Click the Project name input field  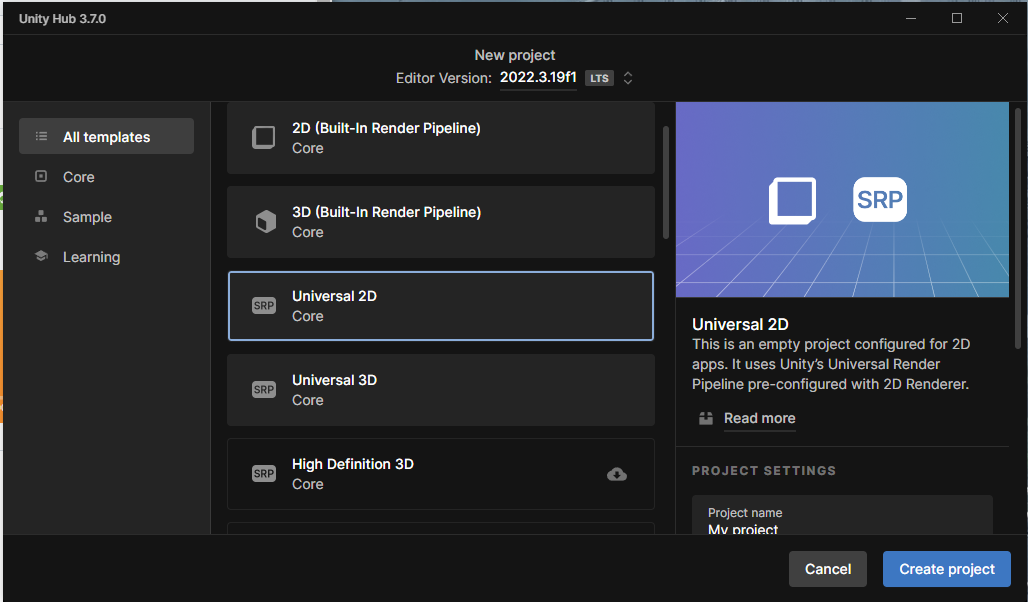(x=842, y=515)
